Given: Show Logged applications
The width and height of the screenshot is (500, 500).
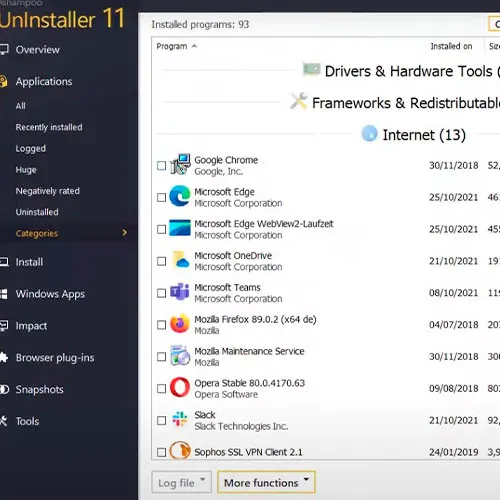Looking at the screenshot, I should [30, 149].
